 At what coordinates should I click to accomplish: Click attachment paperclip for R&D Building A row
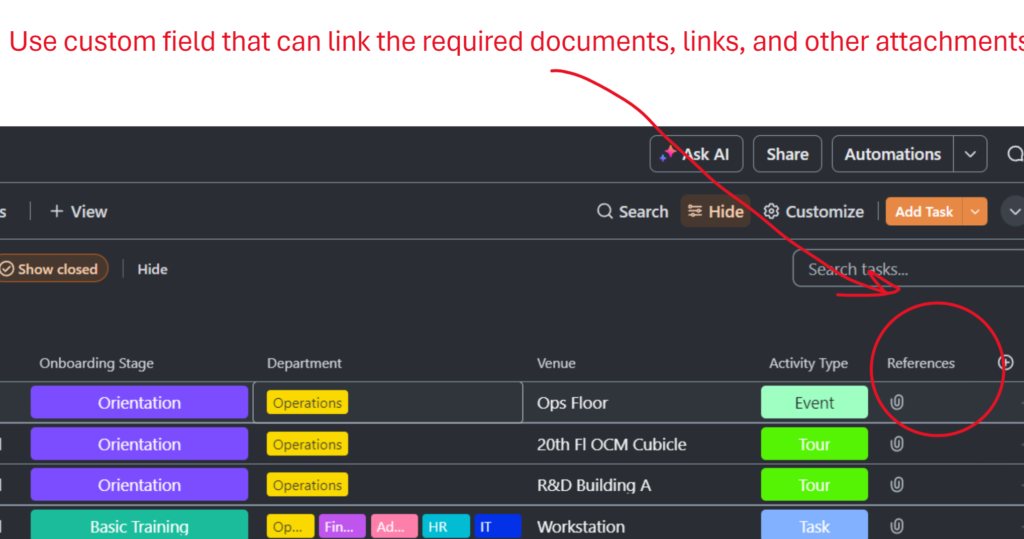point(897,485)
